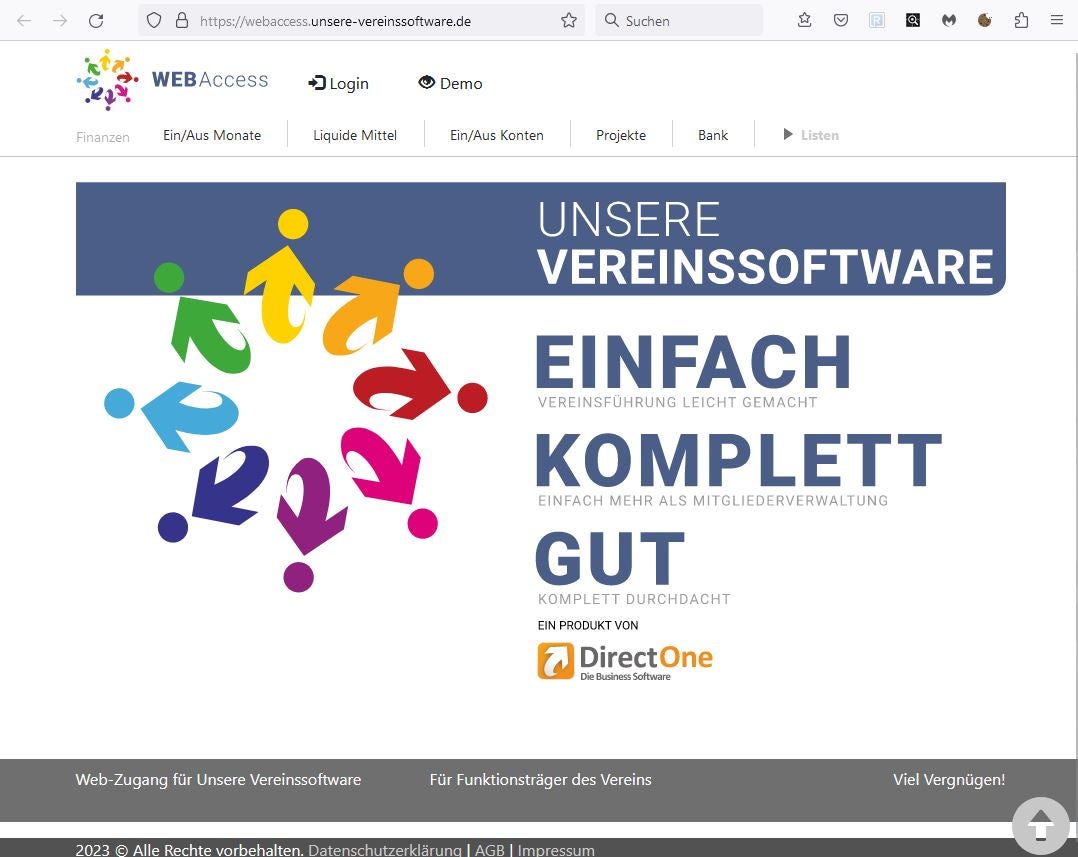The image size is (1078, 857).
Task: Open the Projekte menu item
Action: tap(621, 135)
